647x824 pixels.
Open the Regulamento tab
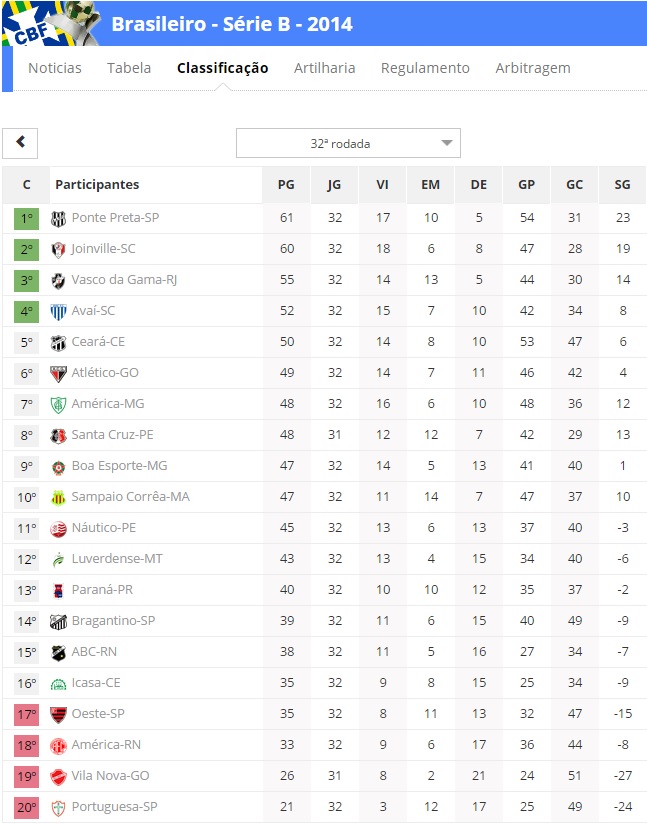point(425,68)
